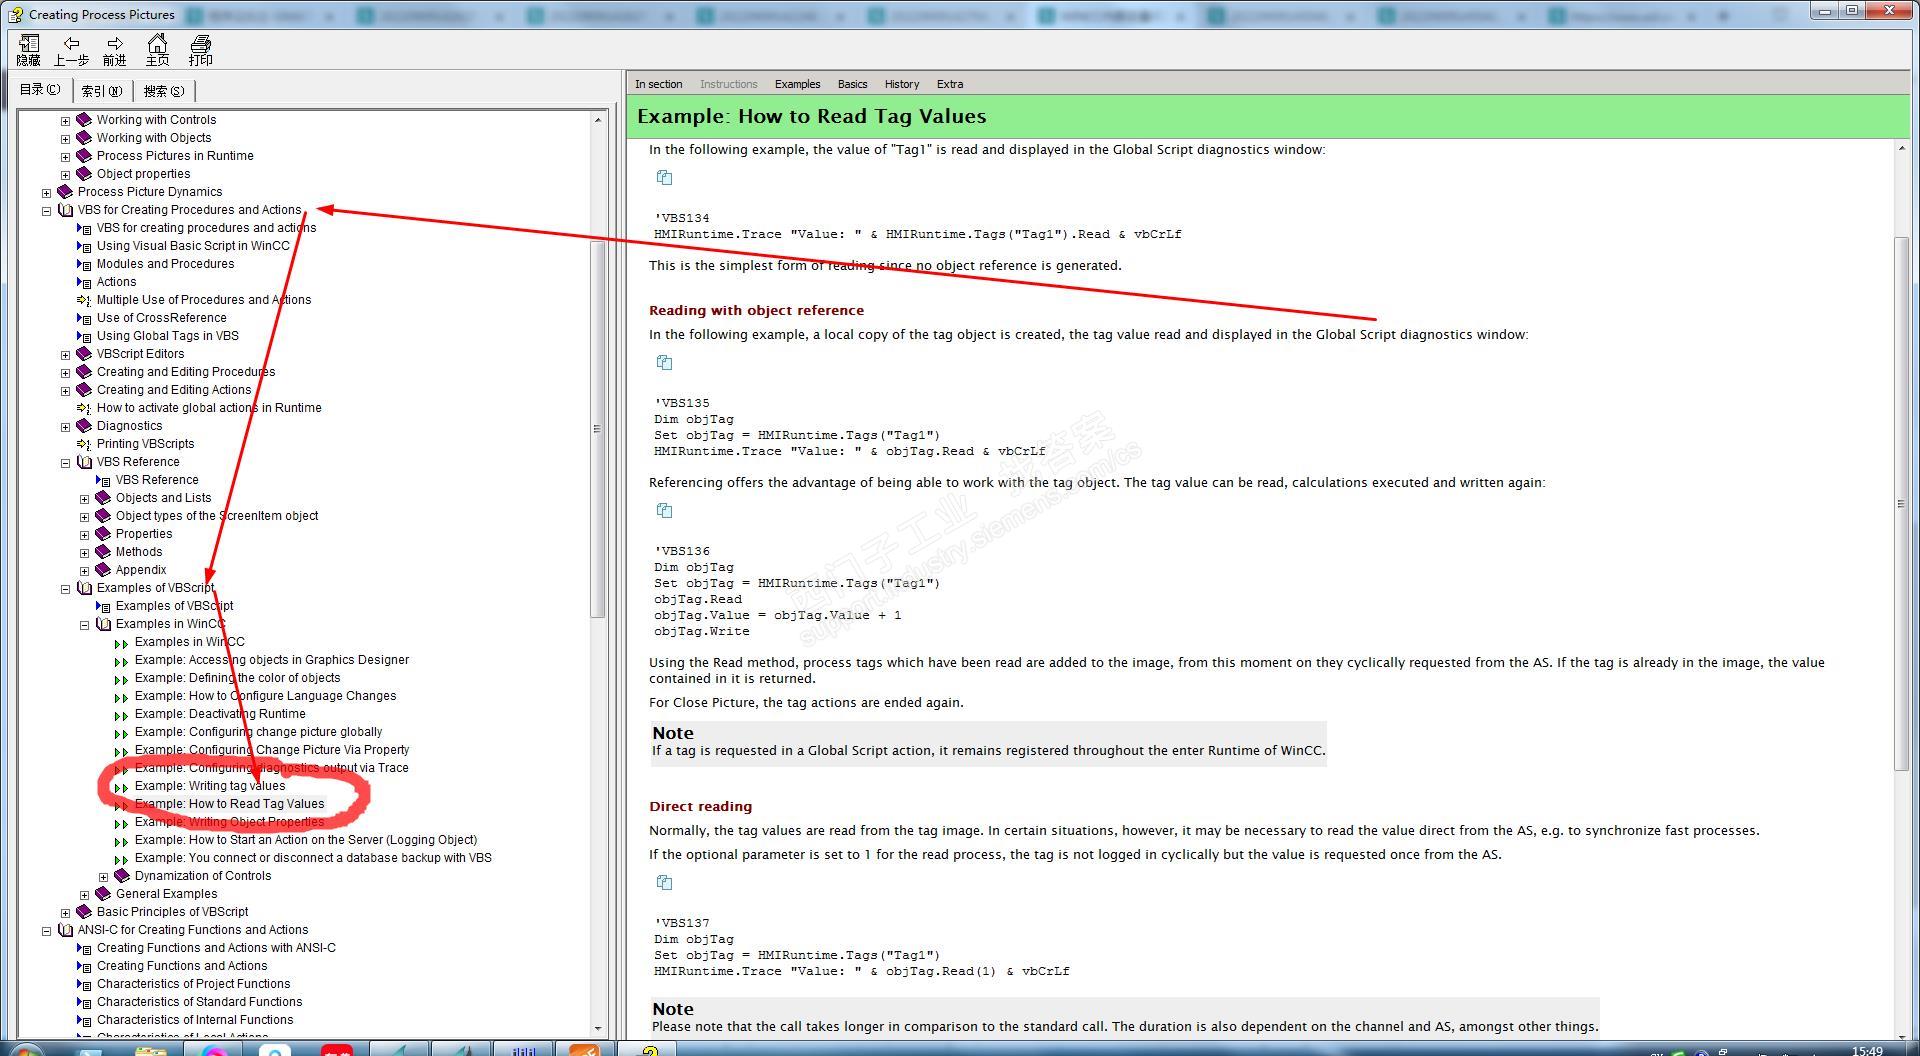Click the book icon beside Process Picture Dynamics
Viewport: 1920px width, 1056px height.
point(65,192)
